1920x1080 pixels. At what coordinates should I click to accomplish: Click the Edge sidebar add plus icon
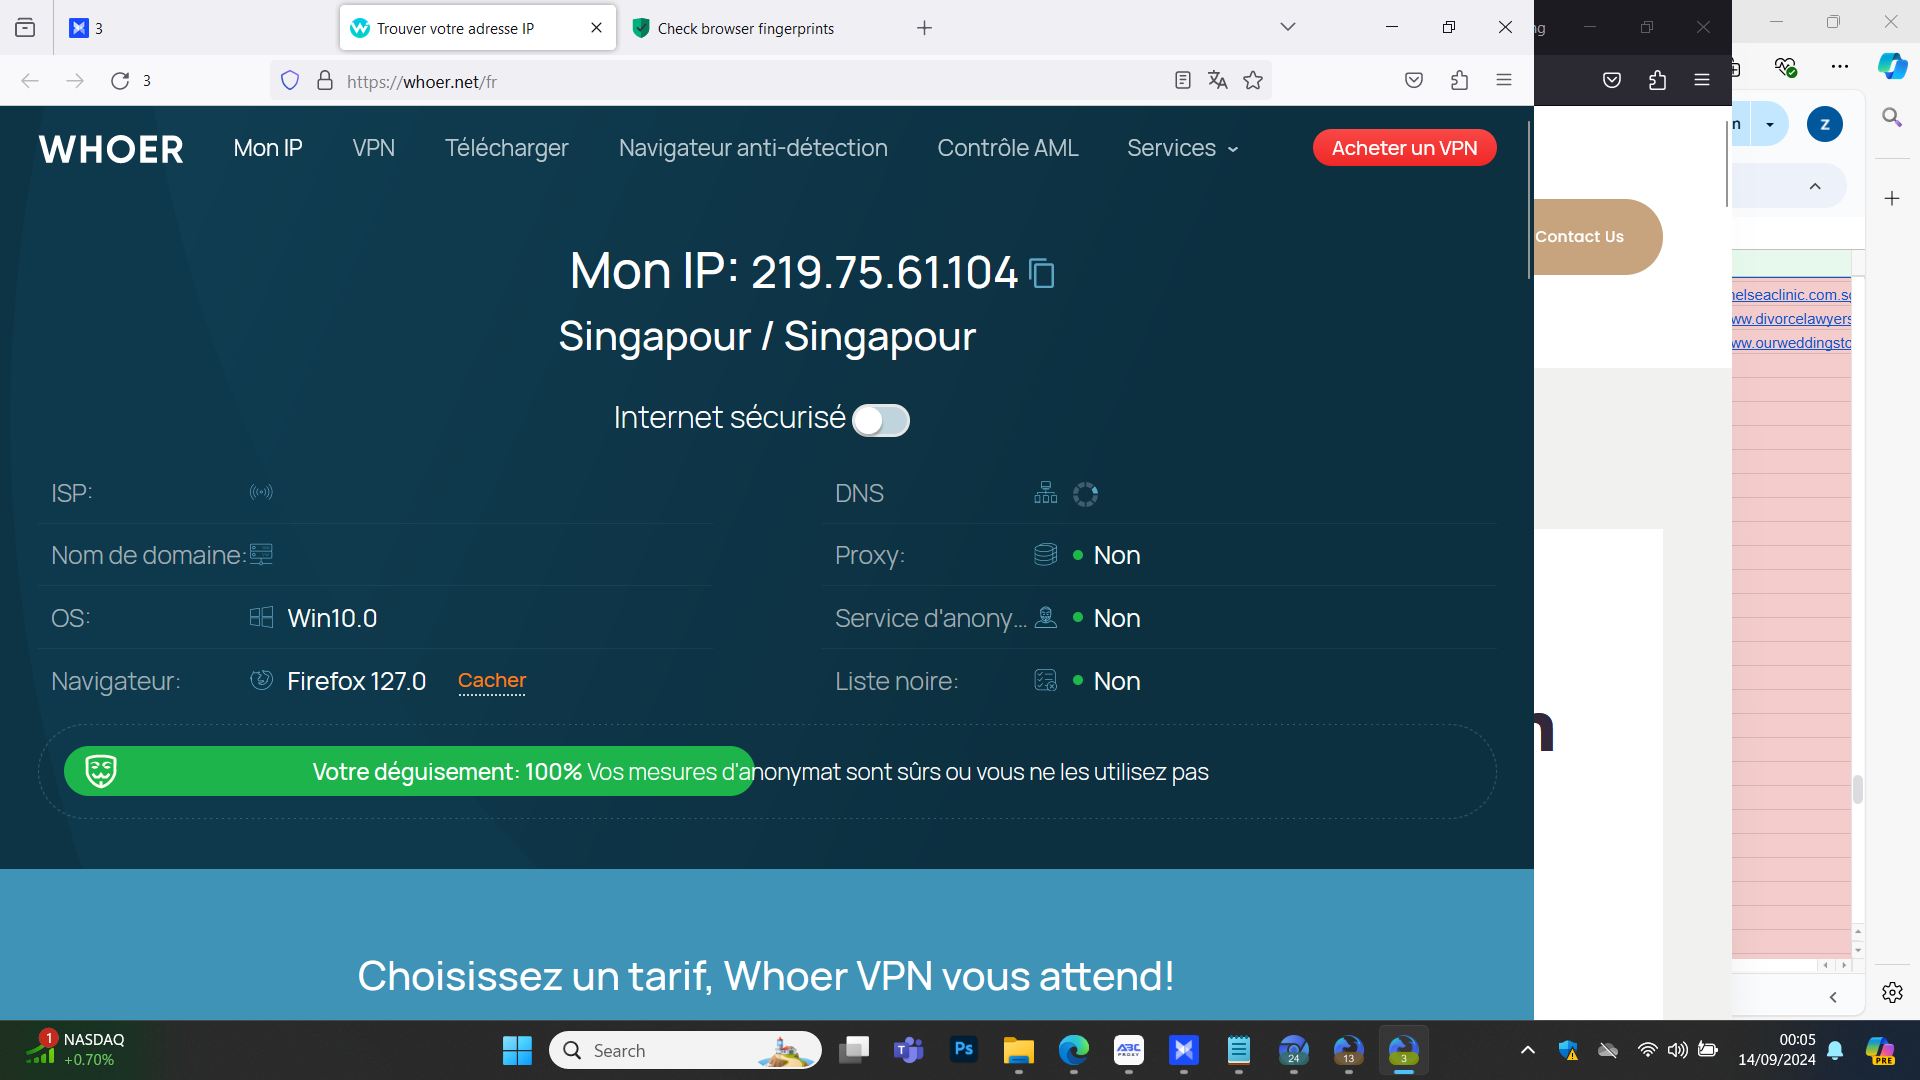[x=1892, y=198]
